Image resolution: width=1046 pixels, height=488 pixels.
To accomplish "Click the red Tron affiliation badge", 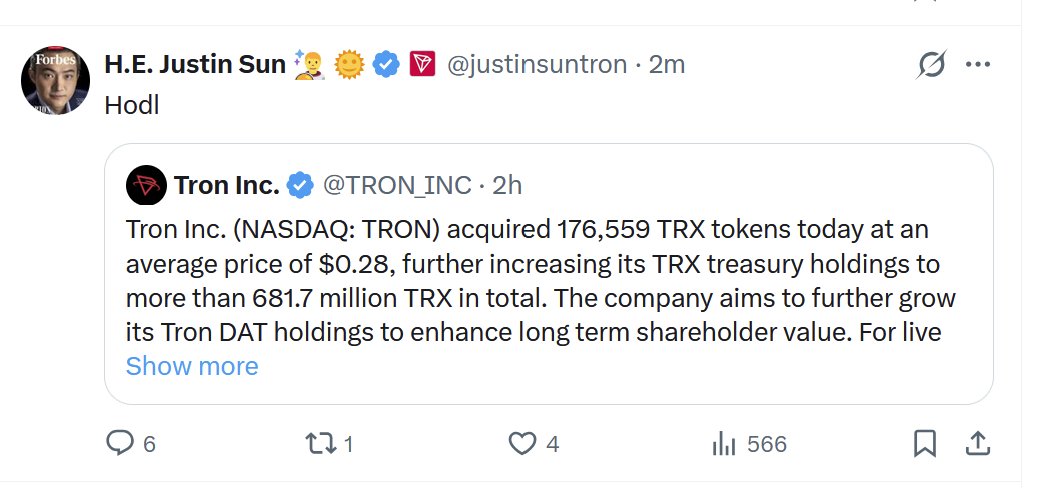I will coord(422,66).
